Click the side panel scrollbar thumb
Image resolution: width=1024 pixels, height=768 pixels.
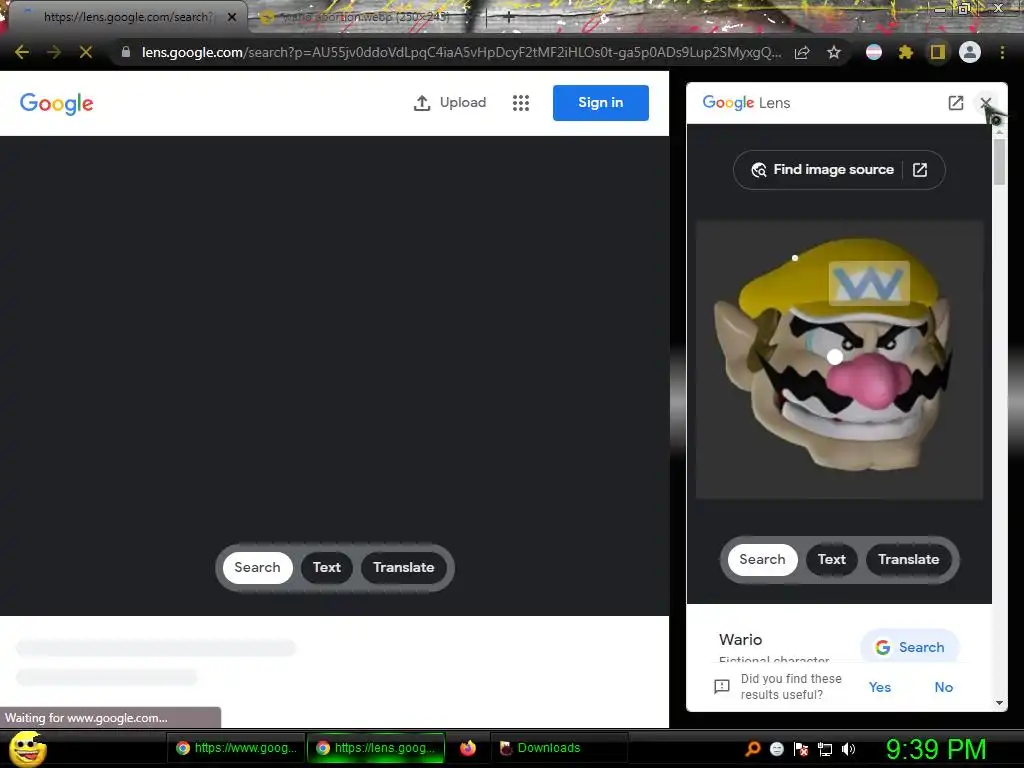point(999,161)
